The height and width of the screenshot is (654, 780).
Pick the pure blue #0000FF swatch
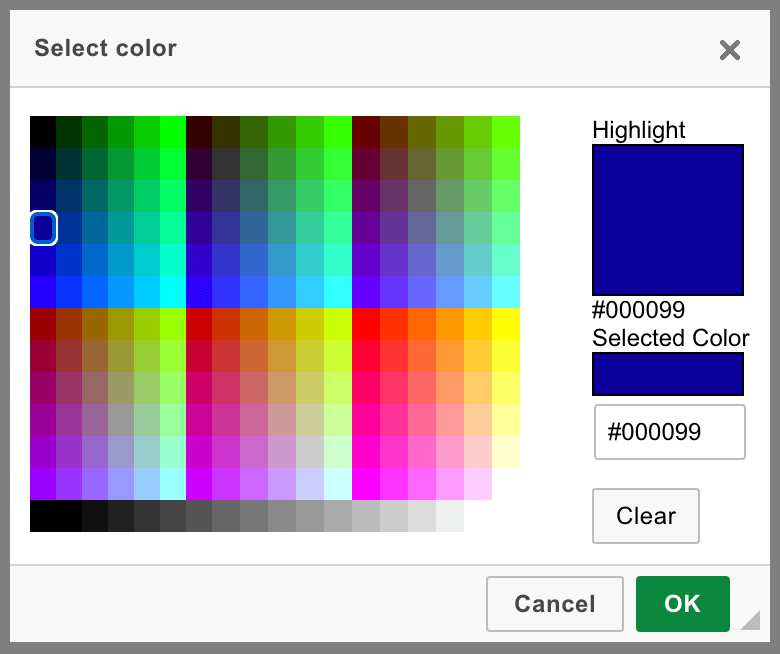point(43,292)
